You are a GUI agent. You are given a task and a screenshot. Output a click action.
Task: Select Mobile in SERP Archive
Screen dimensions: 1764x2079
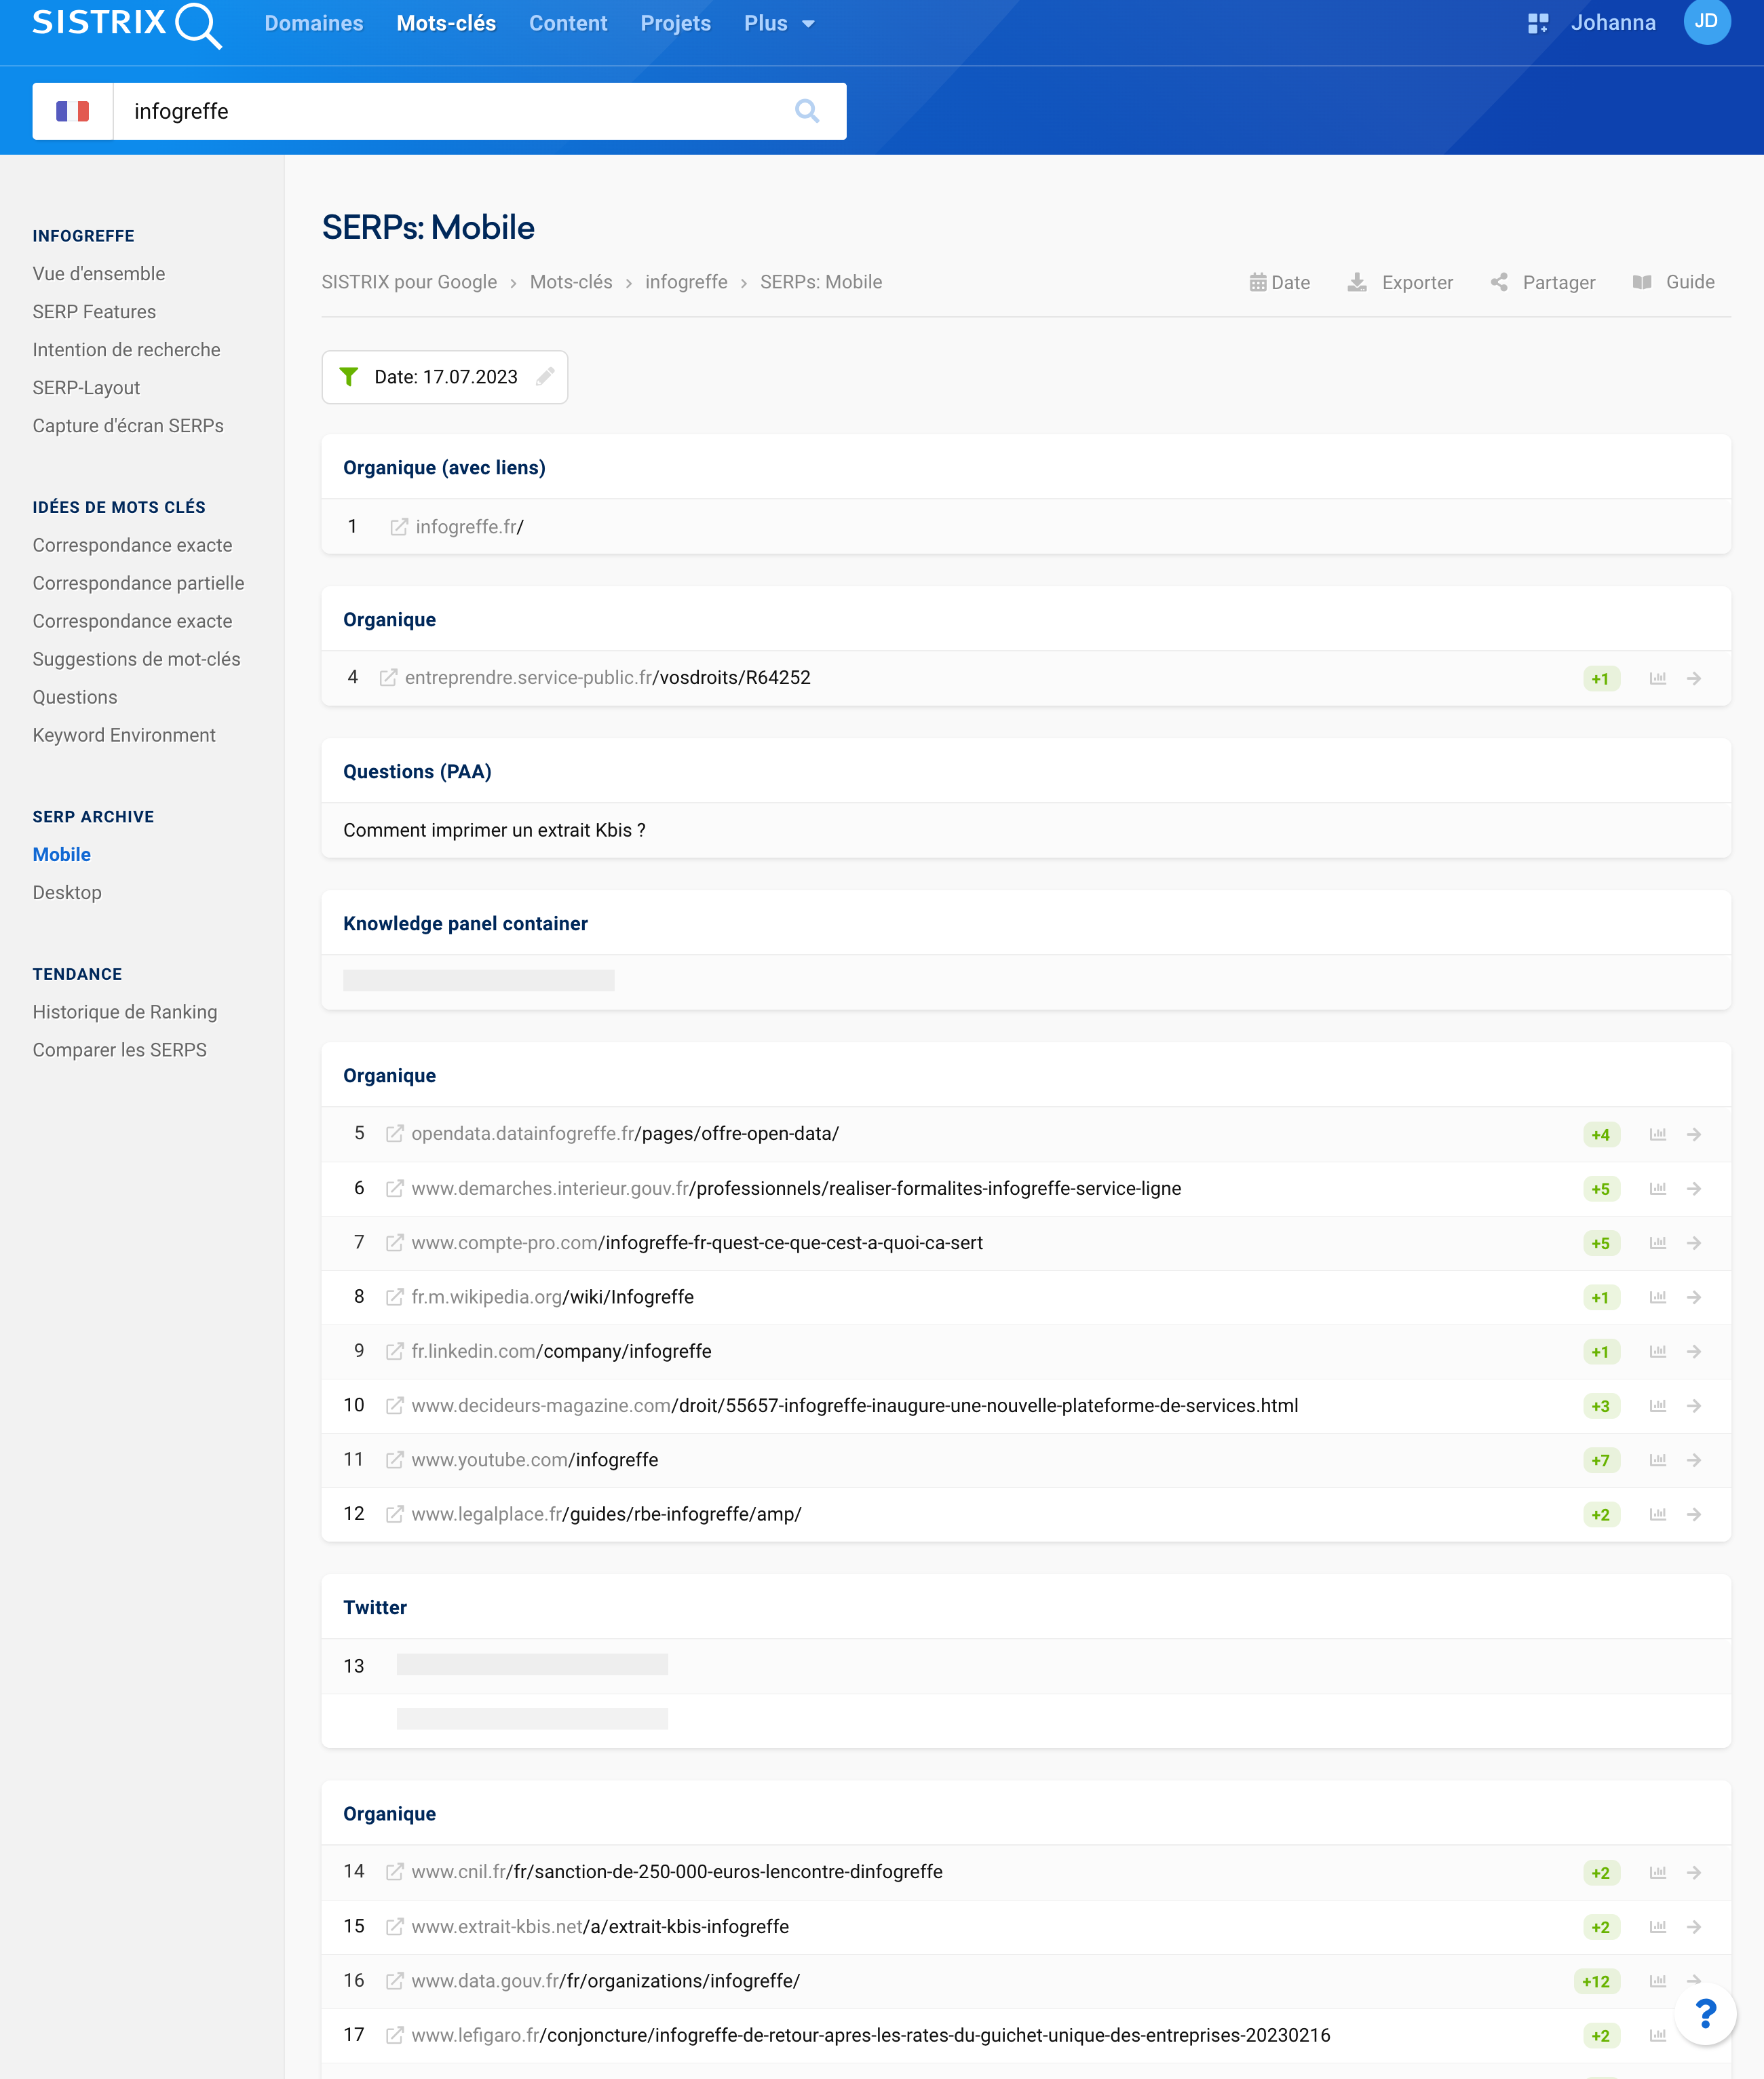click(x=62, y=855)
